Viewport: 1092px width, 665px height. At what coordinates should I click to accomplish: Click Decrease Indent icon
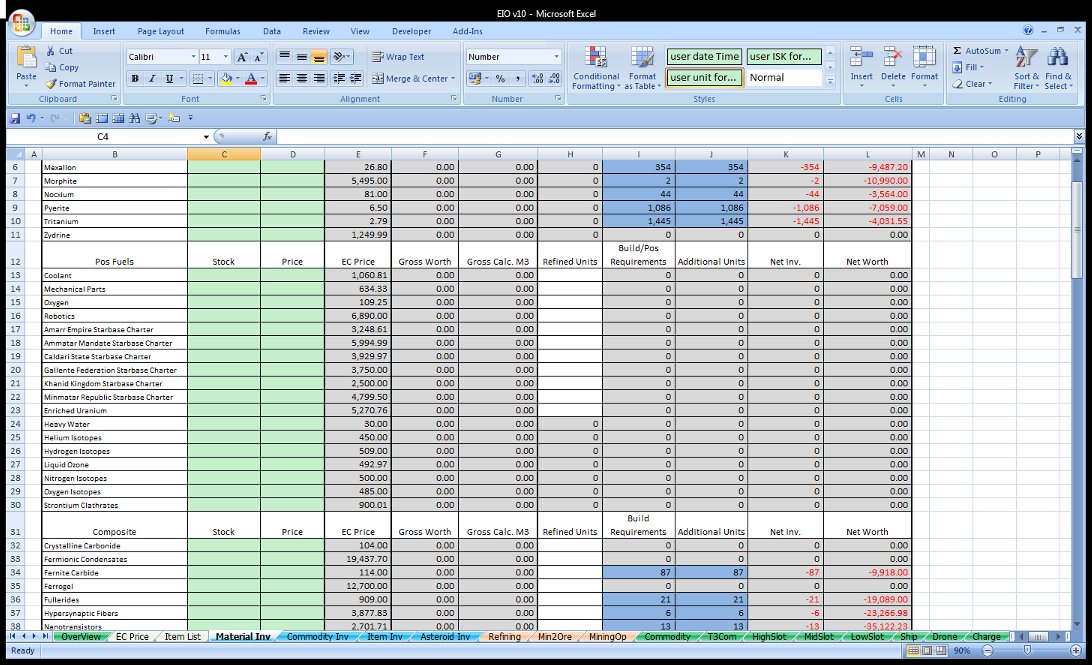coord(339,79)
